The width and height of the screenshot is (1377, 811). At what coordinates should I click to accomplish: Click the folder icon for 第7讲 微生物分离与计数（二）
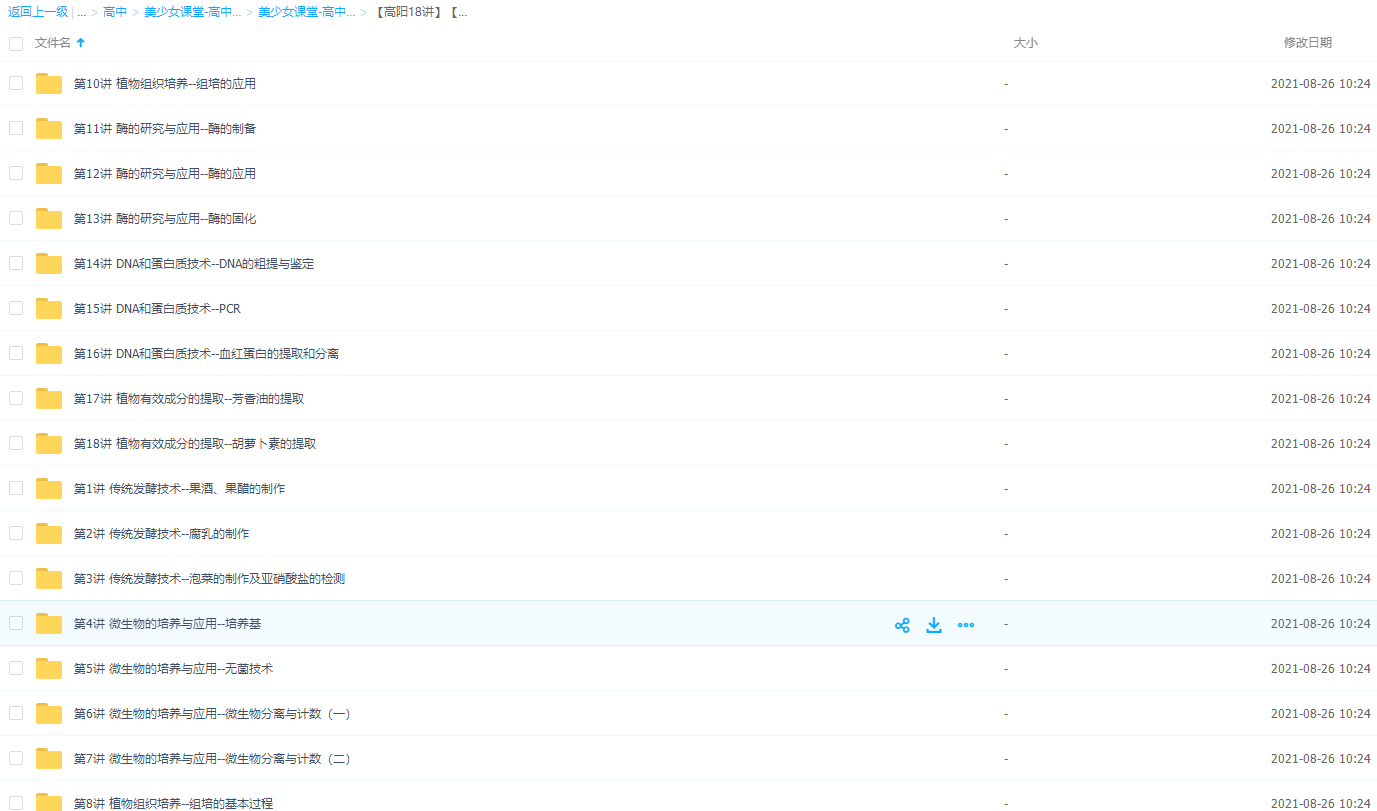click(49, 759)
